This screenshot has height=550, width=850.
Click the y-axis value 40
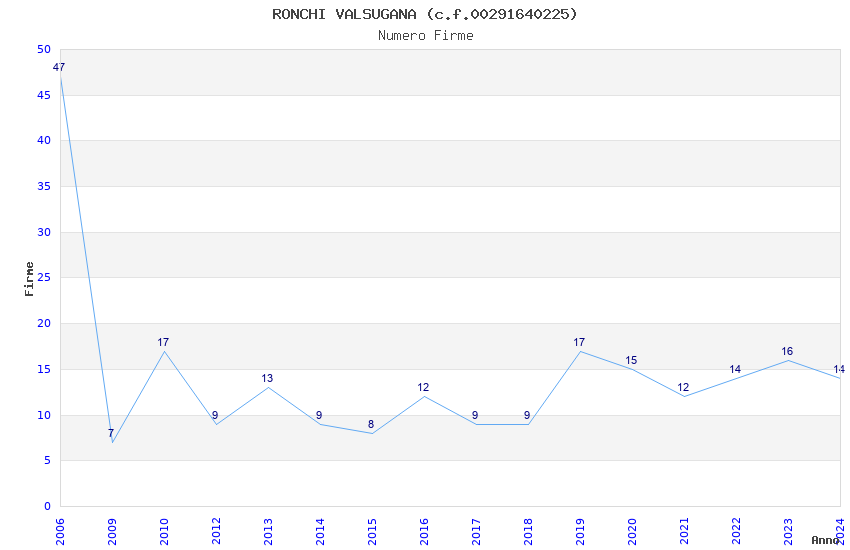[44, 140]
